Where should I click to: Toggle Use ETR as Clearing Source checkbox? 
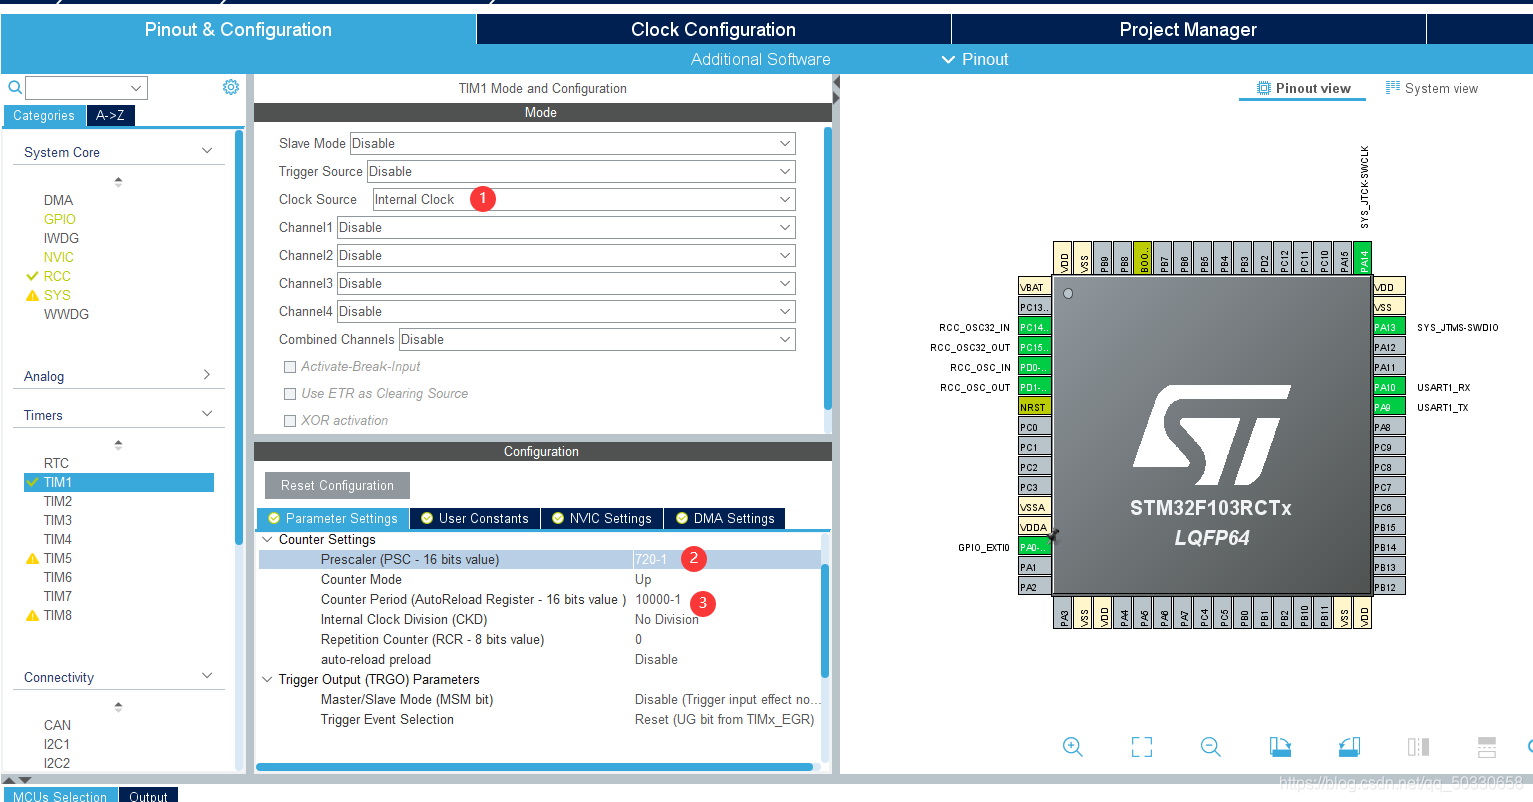point(290,394)
